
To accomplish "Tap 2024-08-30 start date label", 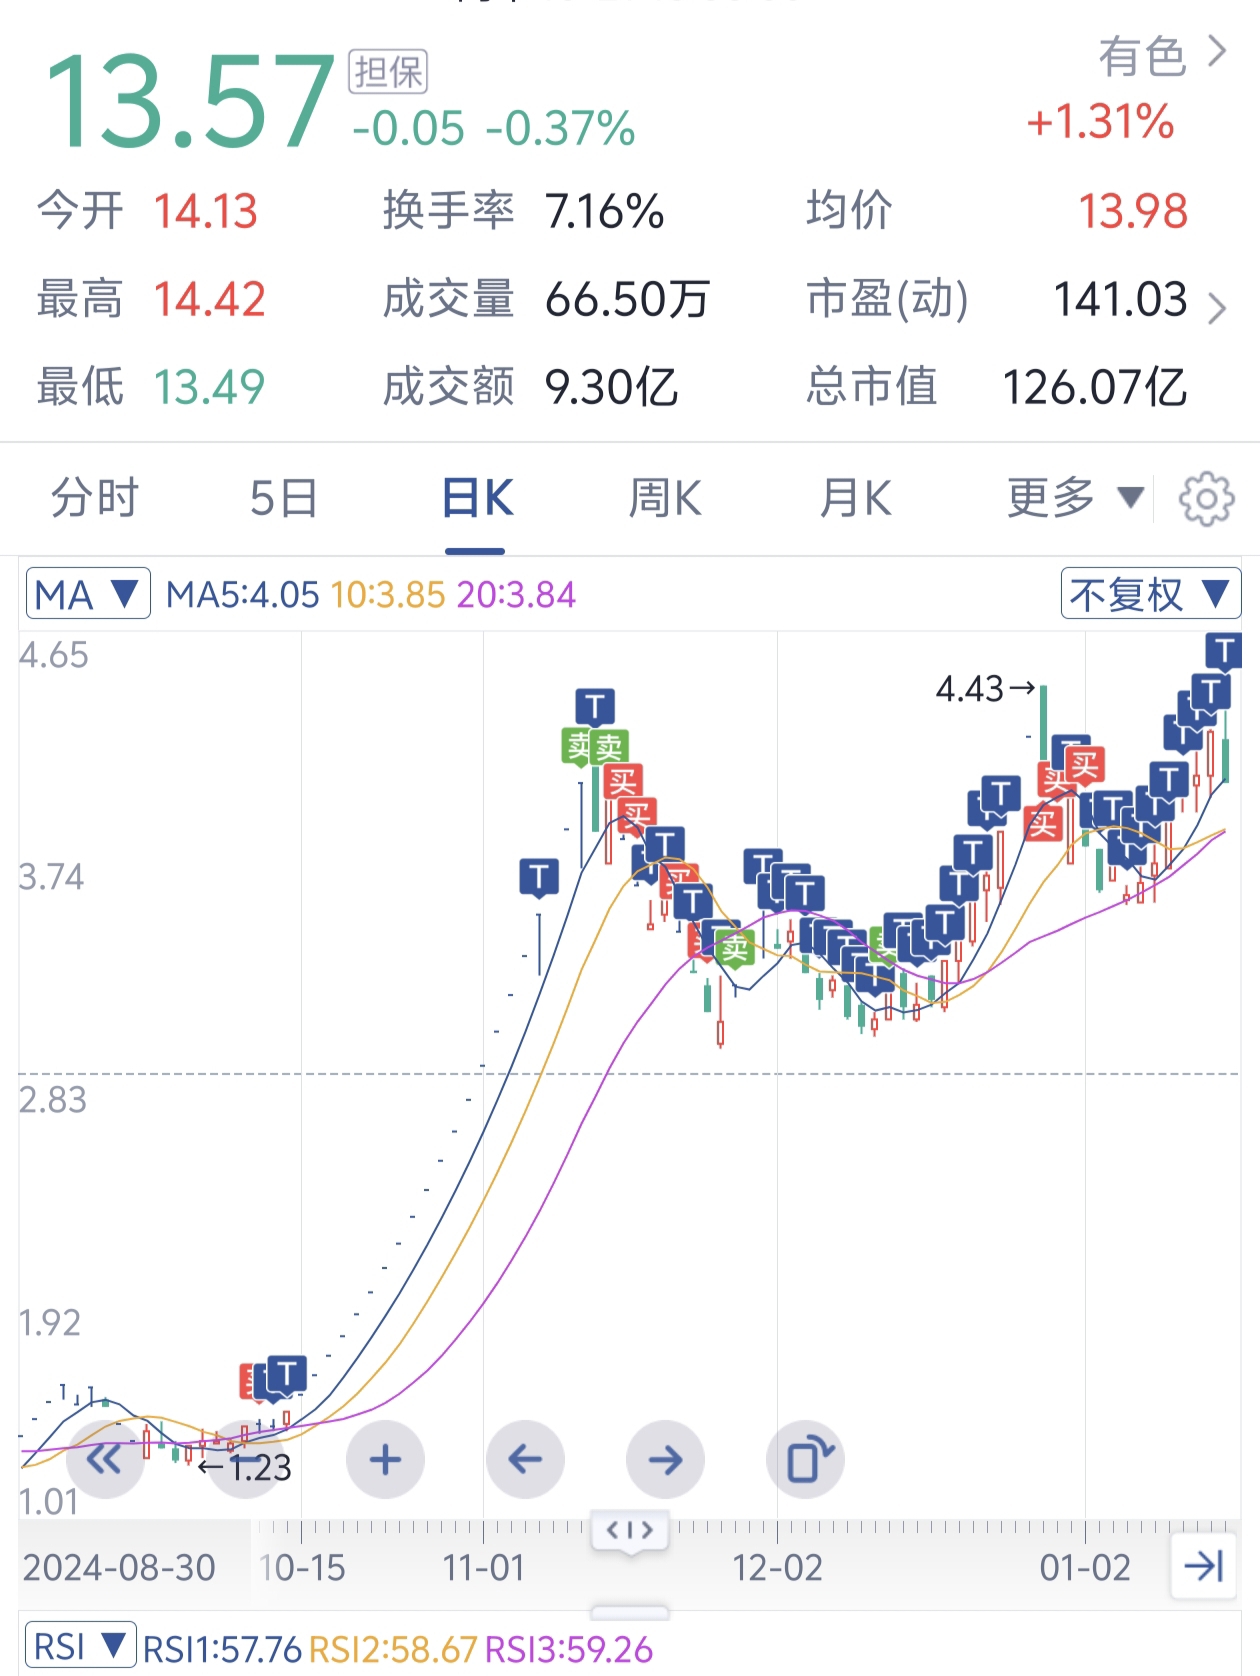I will (119, 1567).
